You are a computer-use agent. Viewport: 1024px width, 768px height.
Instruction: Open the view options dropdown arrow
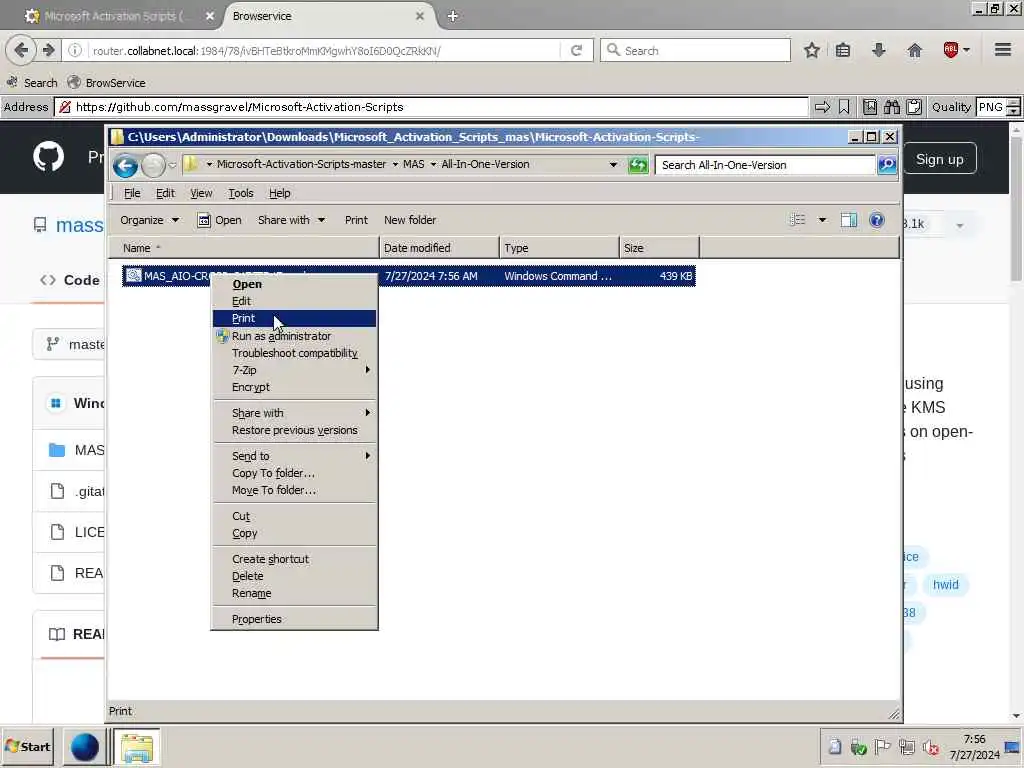pos(822,220)
